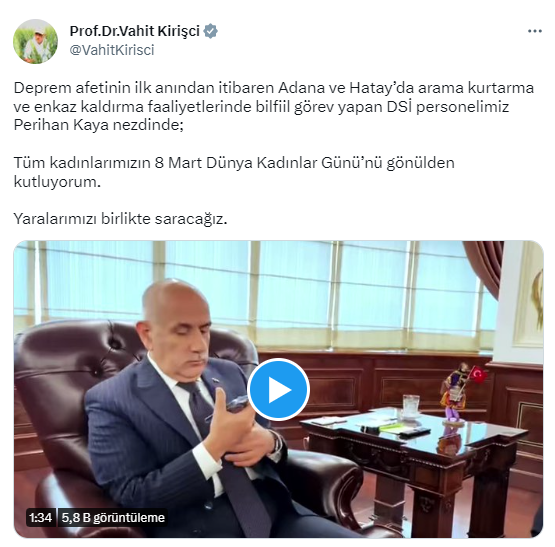Click the phone held in man's hand
Image resolution: width=555 pixels, height=547 pixels.
(238, 404)
